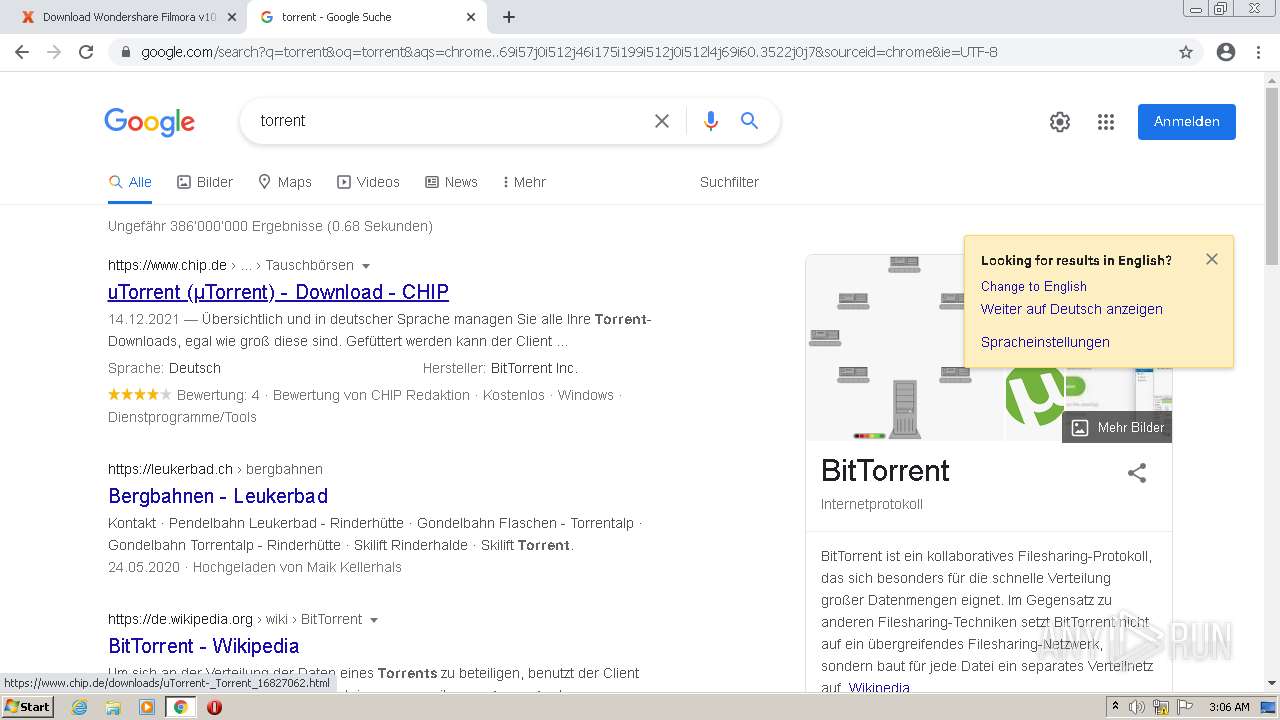Expand the Mehr menu
Image resolution: width=1280 pixels, height=720 pixels.
click(524, 182)
